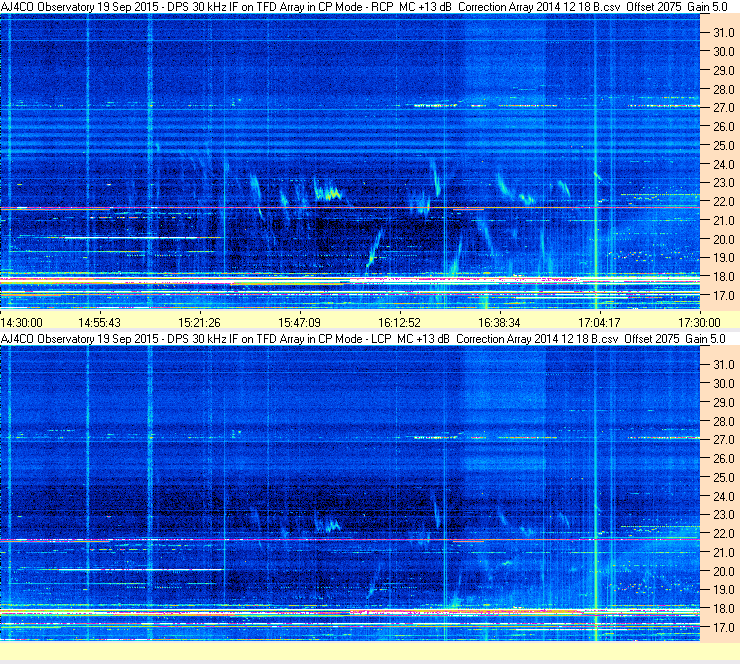The height and width of the screenshot is (664, 740).
Task: Click 20.0 frequency label in RCP panel
Action: [x=724, y=240]
